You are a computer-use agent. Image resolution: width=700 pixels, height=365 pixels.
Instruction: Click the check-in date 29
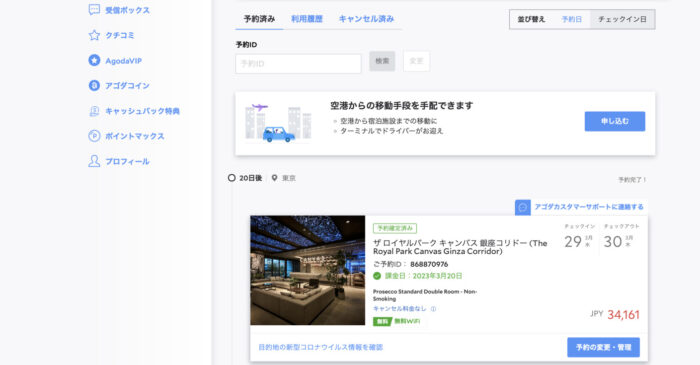click(573, 242)
